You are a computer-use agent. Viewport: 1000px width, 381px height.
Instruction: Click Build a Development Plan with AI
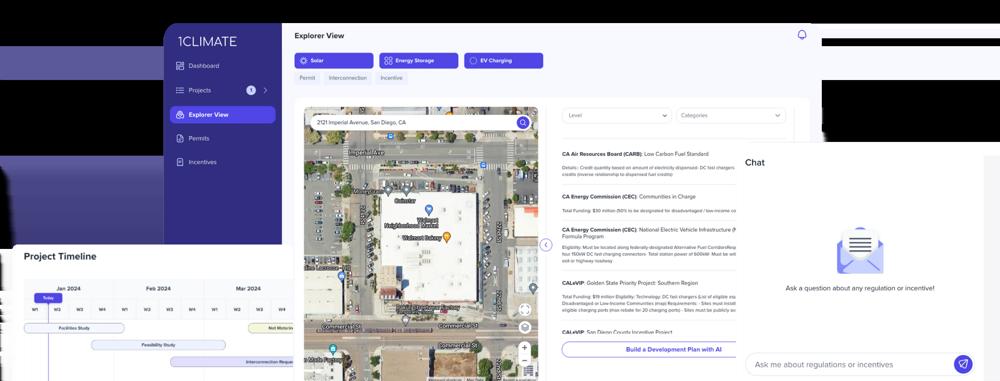(x=649, y=350)
